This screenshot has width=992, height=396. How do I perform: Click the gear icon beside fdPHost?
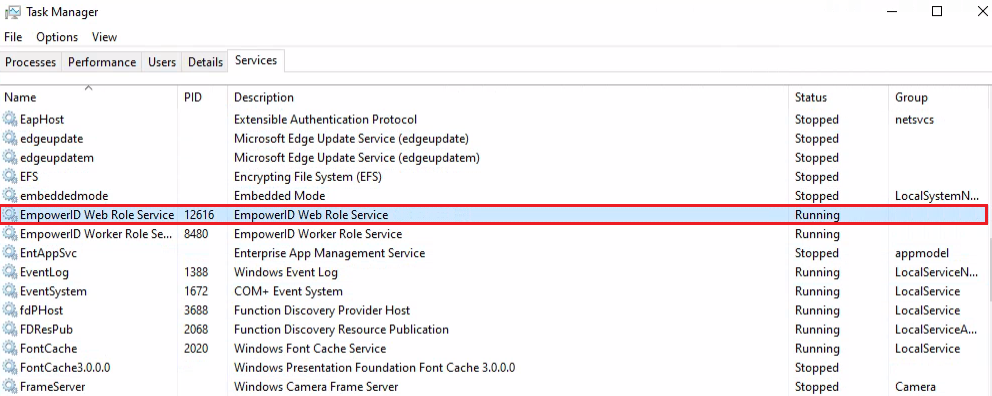click(10, 311)
